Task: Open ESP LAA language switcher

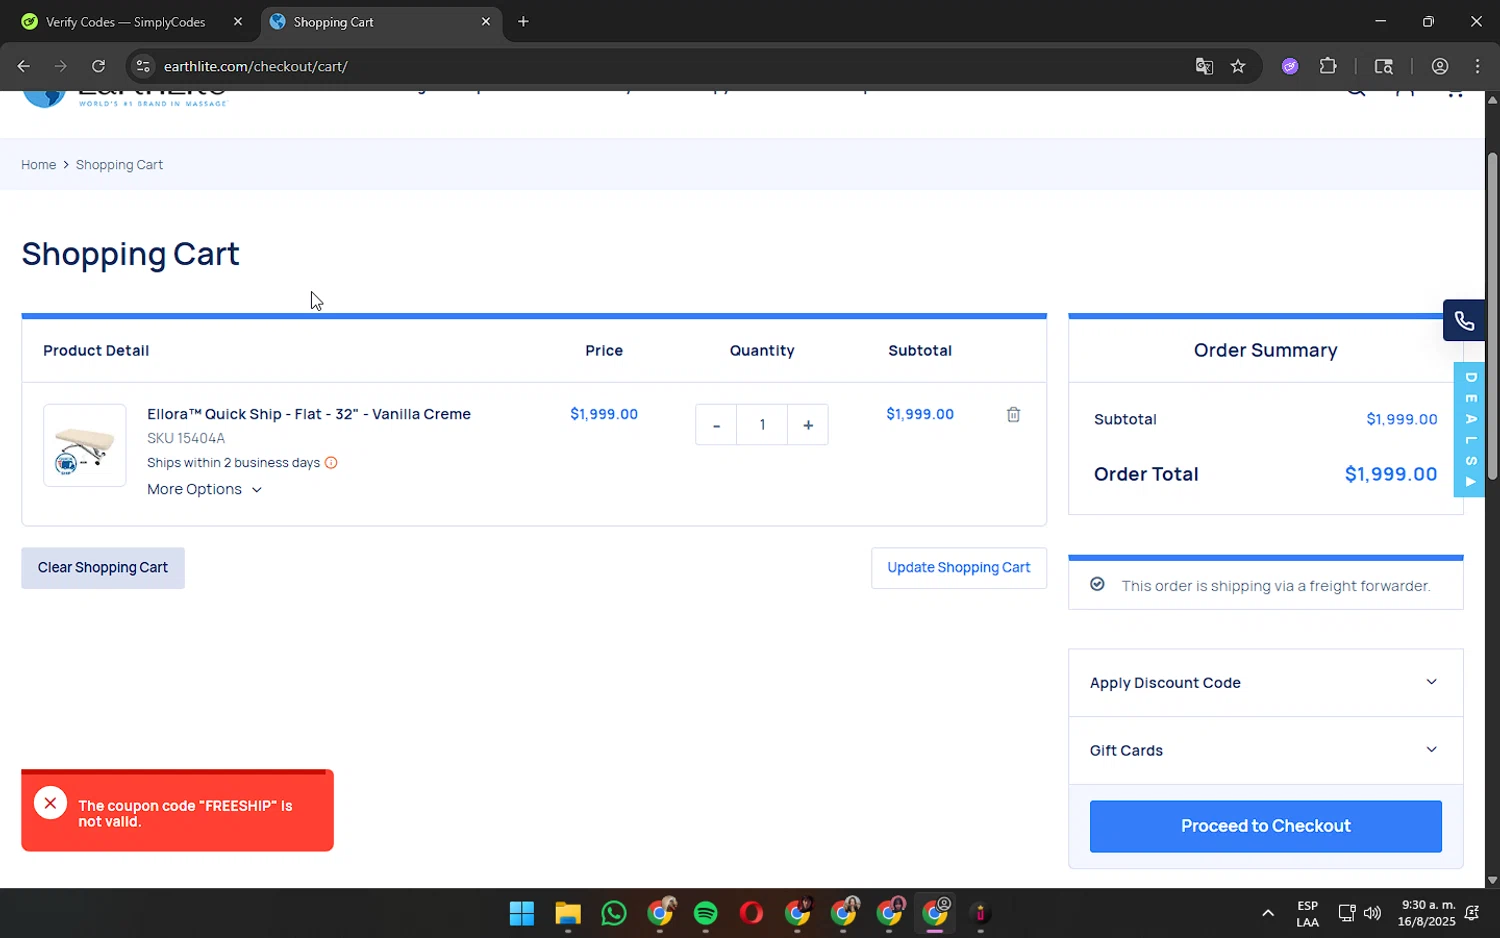Action: tap(1307, 913)
